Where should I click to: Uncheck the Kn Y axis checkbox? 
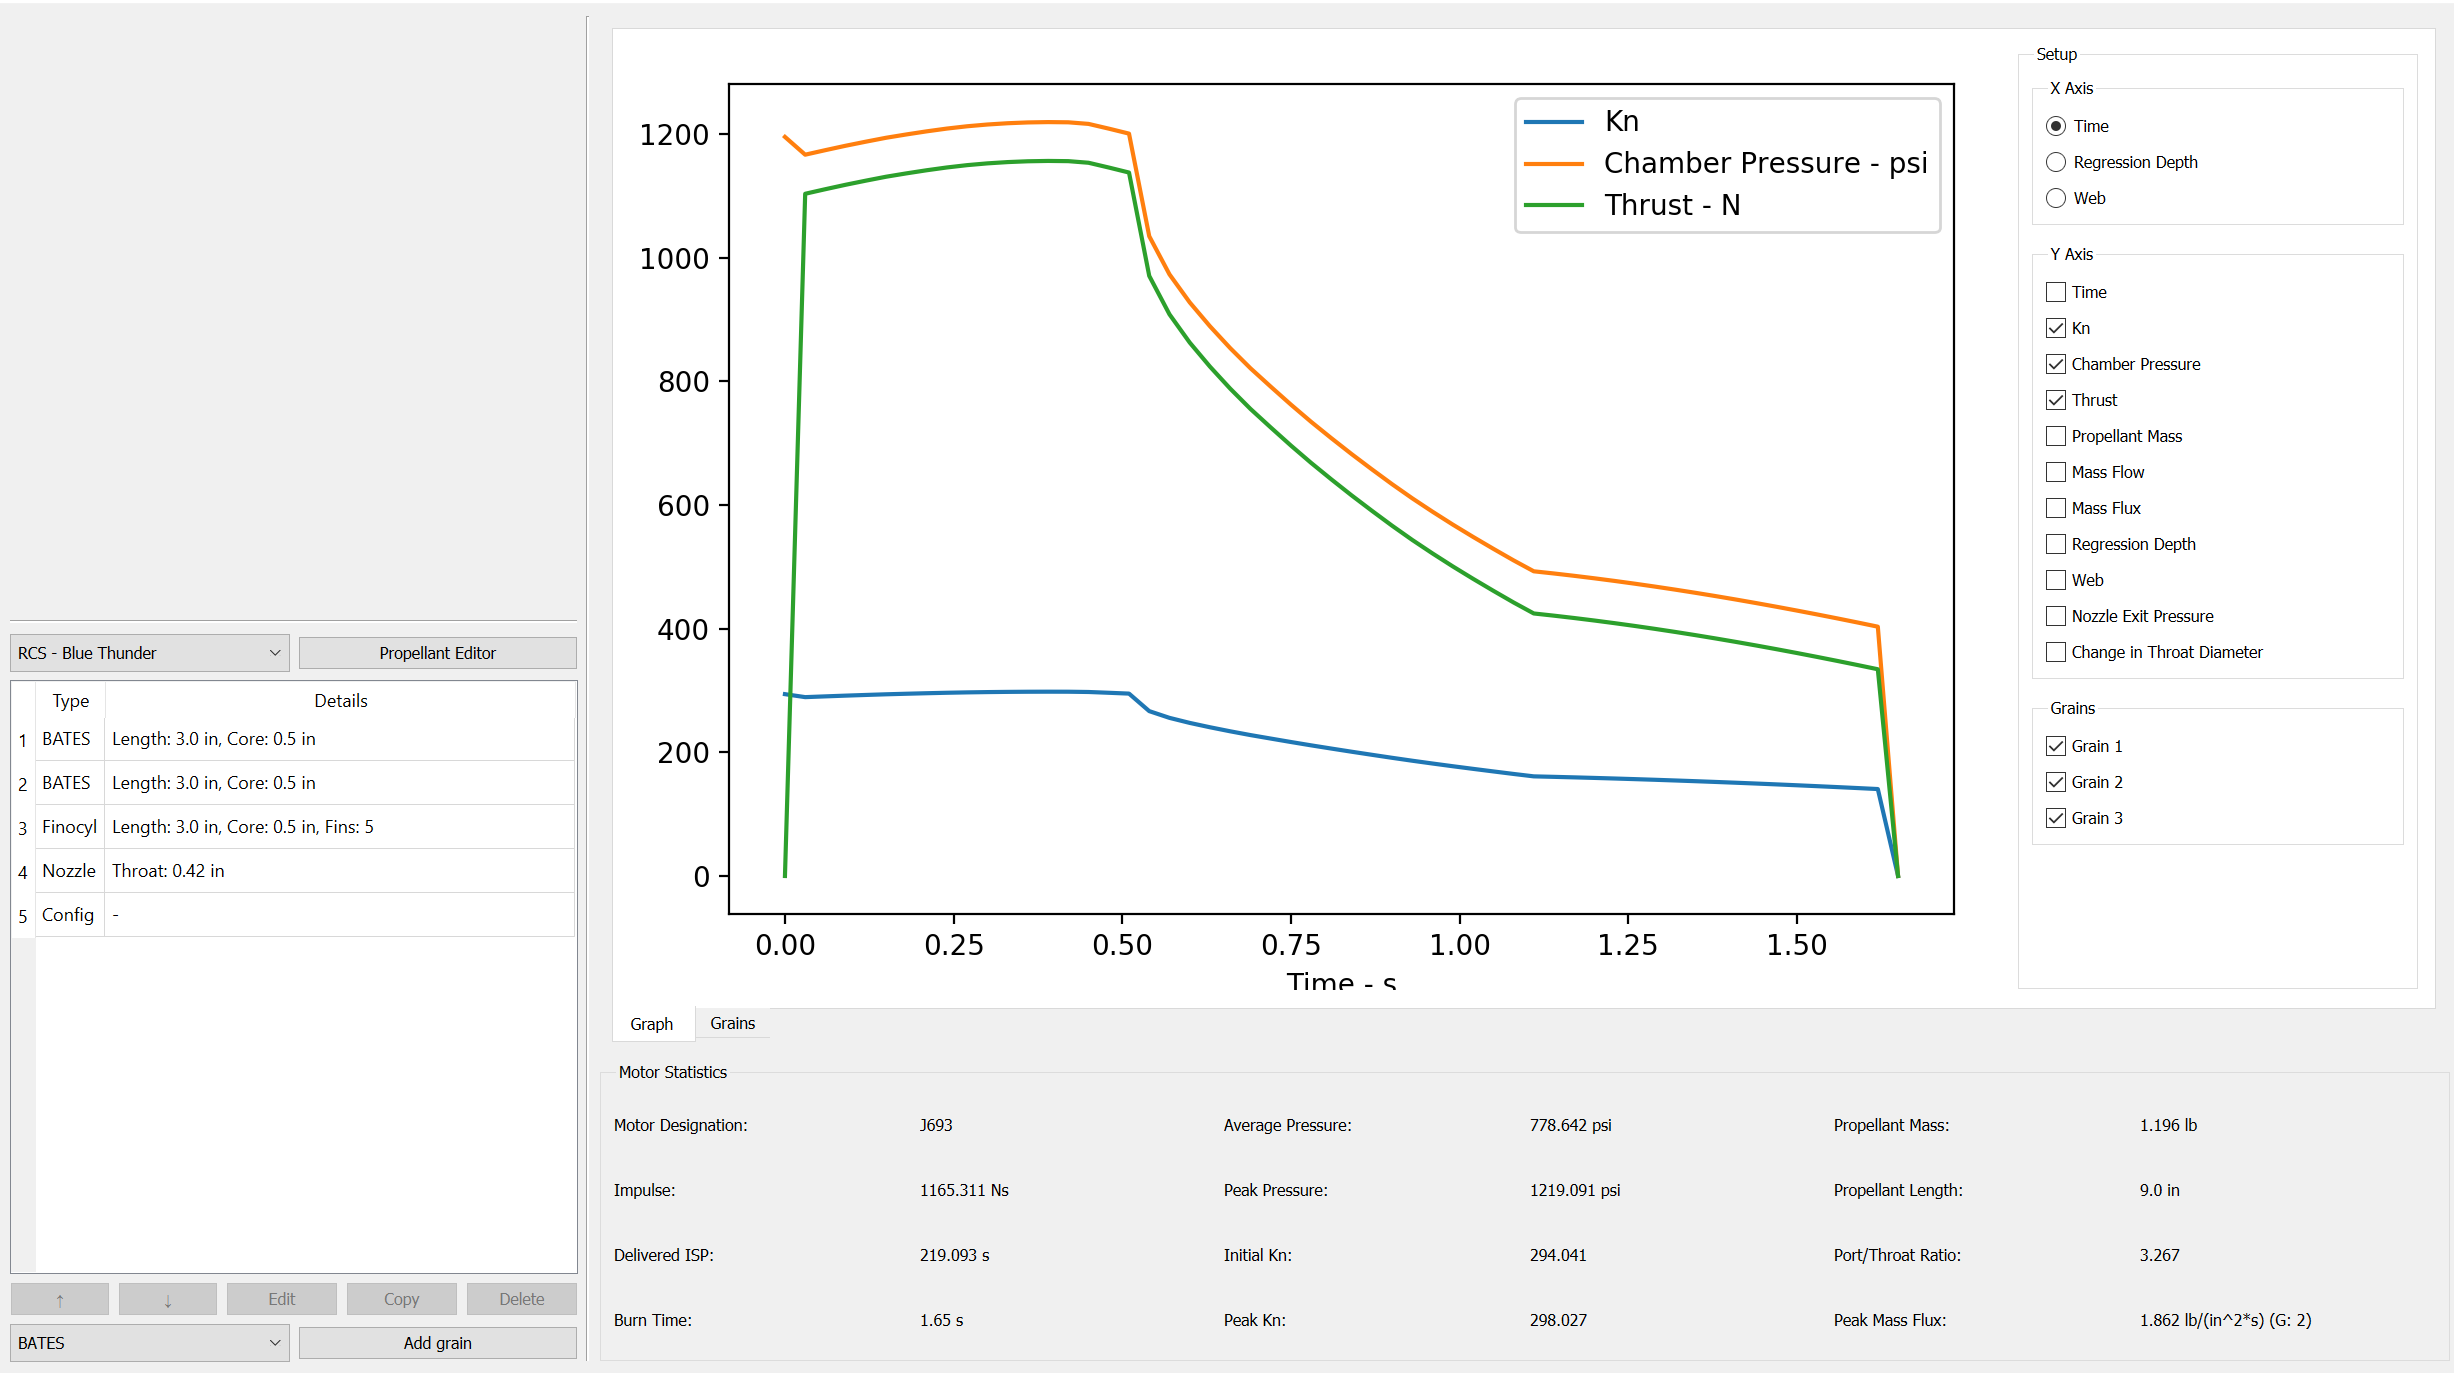pos(2056,328)
